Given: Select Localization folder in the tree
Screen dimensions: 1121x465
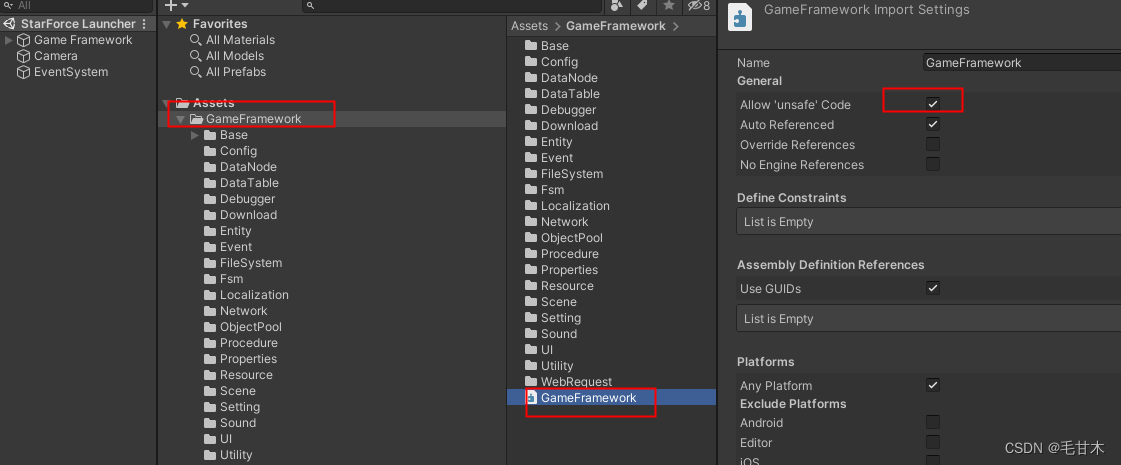Looking at the screenshot, I should 254,295.
